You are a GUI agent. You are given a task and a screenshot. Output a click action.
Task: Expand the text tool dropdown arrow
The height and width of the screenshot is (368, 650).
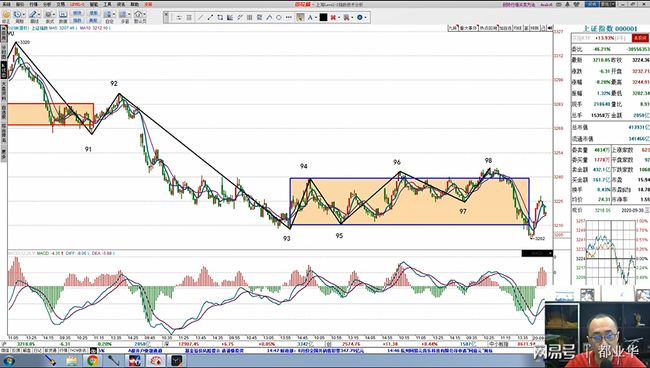click(x=316, y=18)
